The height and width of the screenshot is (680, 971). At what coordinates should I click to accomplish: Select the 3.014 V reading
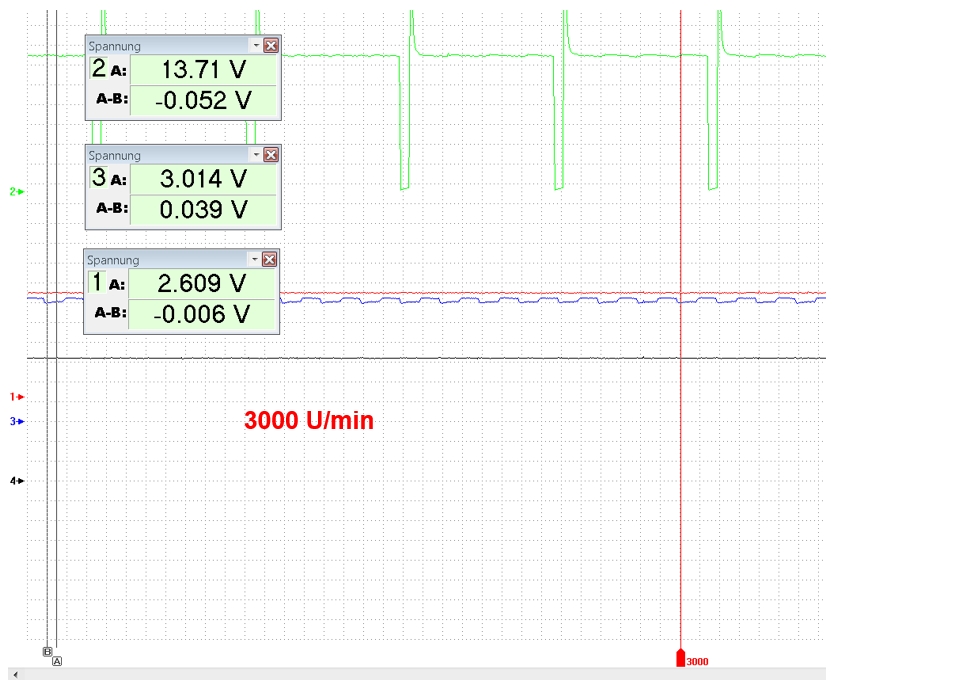[x=204, y=179]
